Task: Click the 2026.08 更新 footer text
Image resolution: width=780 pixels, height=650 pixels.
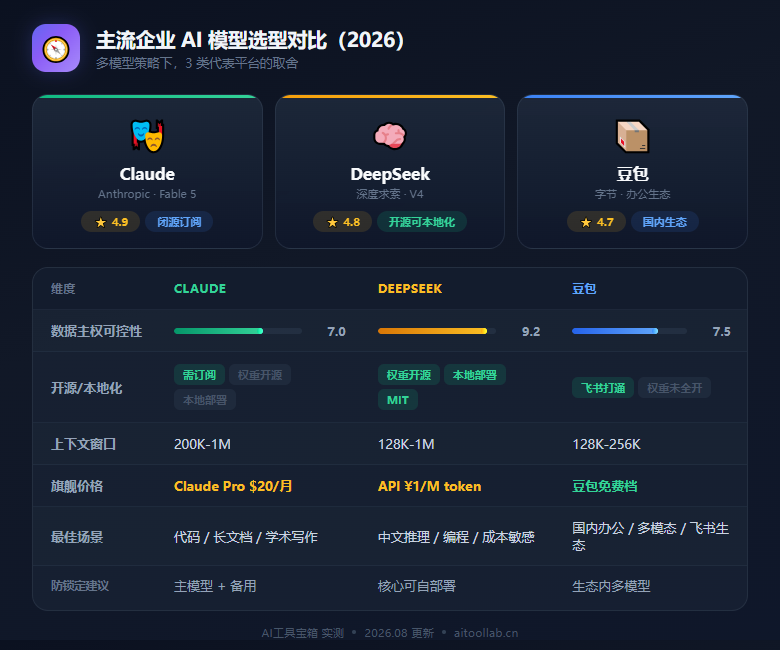Action: coord(399,633)
